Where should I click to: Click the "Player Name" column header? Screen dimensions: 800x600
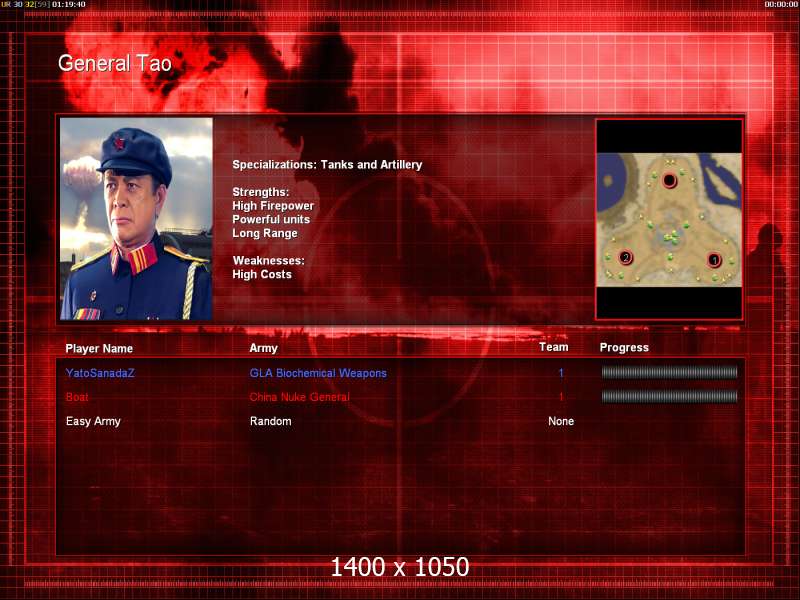click(99, 348)
